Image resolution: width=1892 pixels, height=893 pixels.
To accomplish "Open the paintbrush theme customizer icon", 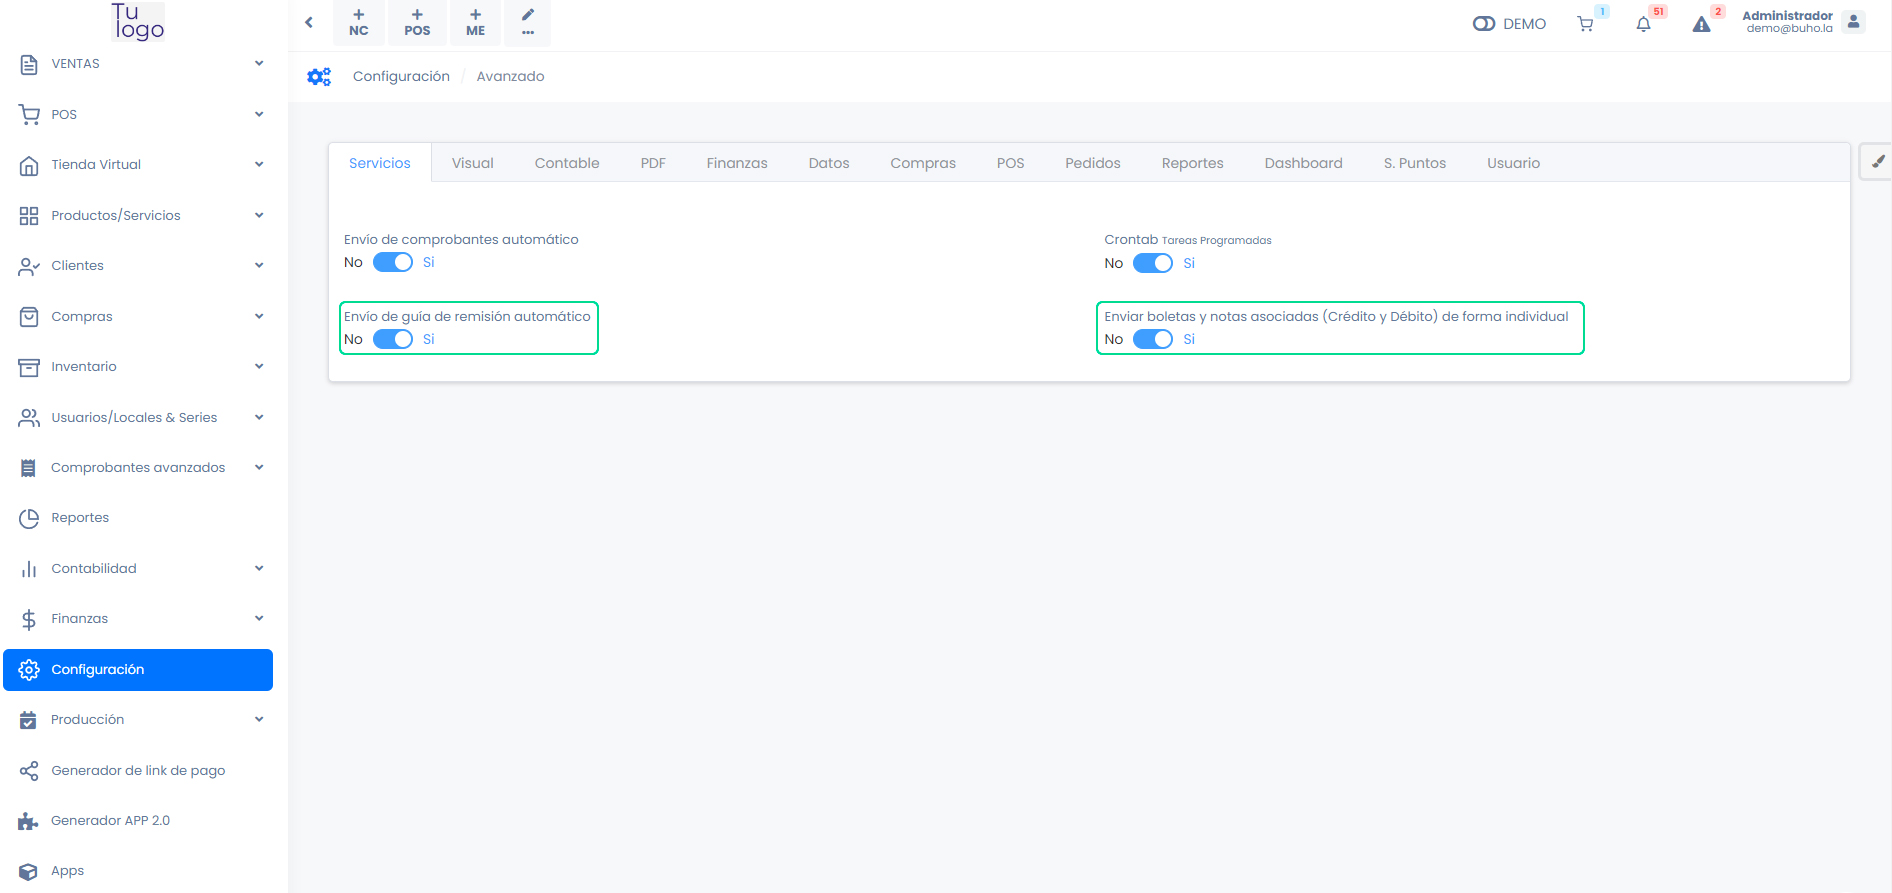I will [1877, 162].
